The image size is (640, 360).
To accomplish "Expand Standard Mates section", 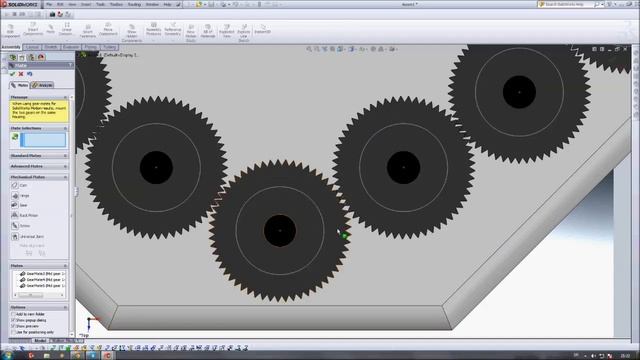I will (x=65, y=156).
